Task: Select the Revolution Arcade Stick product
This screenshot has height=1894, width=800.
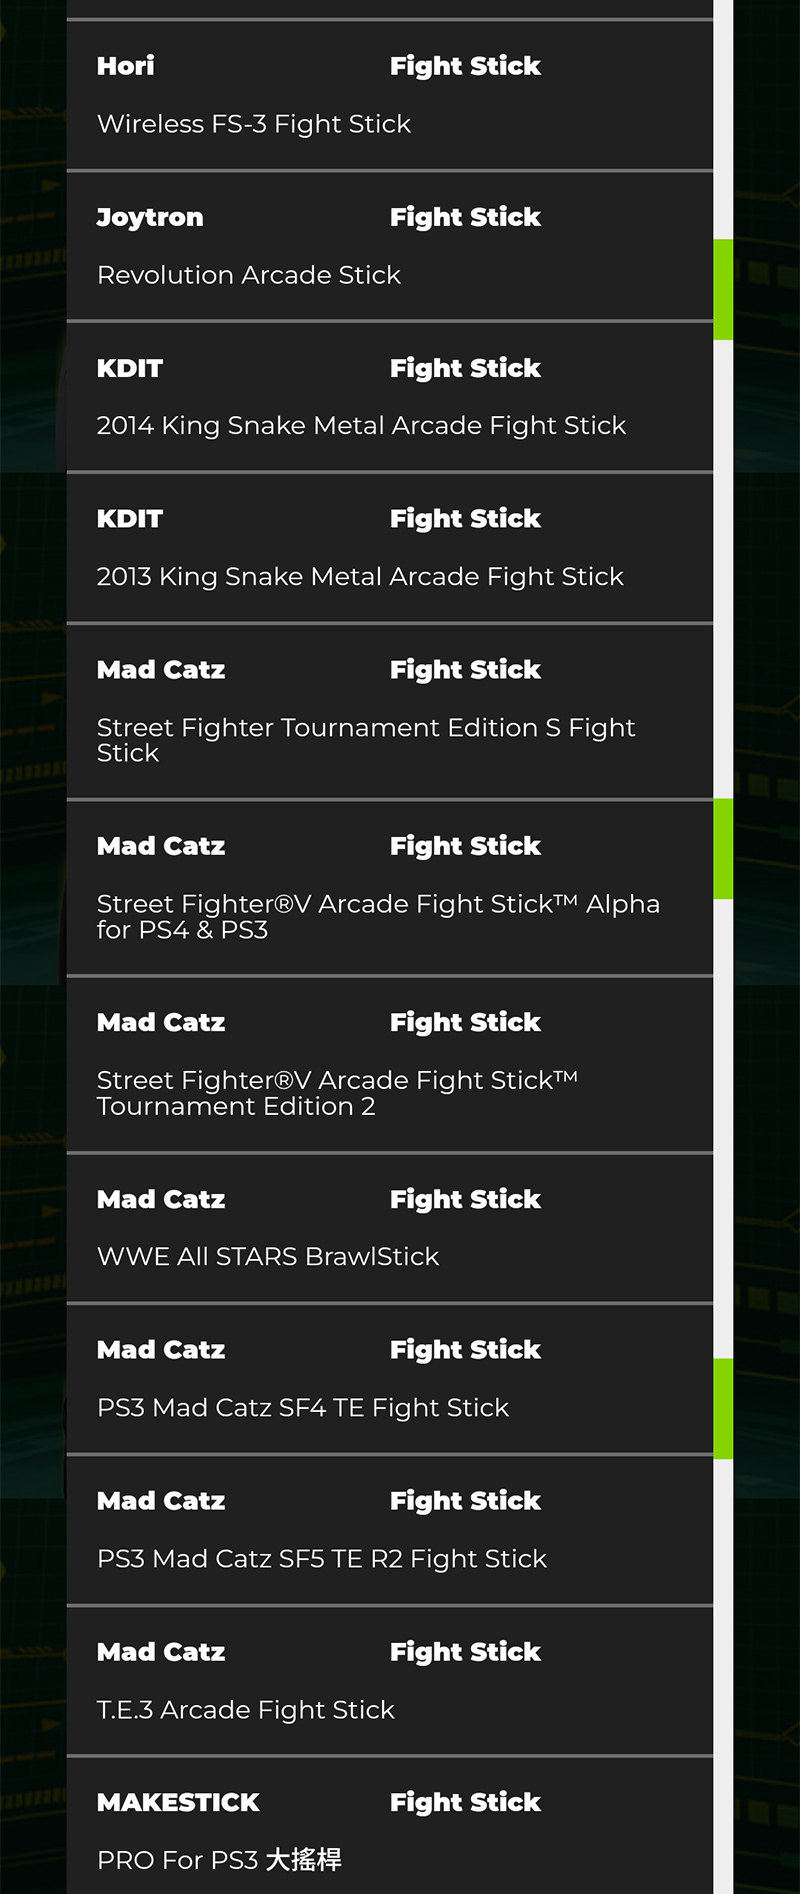Action: point(249,275)
